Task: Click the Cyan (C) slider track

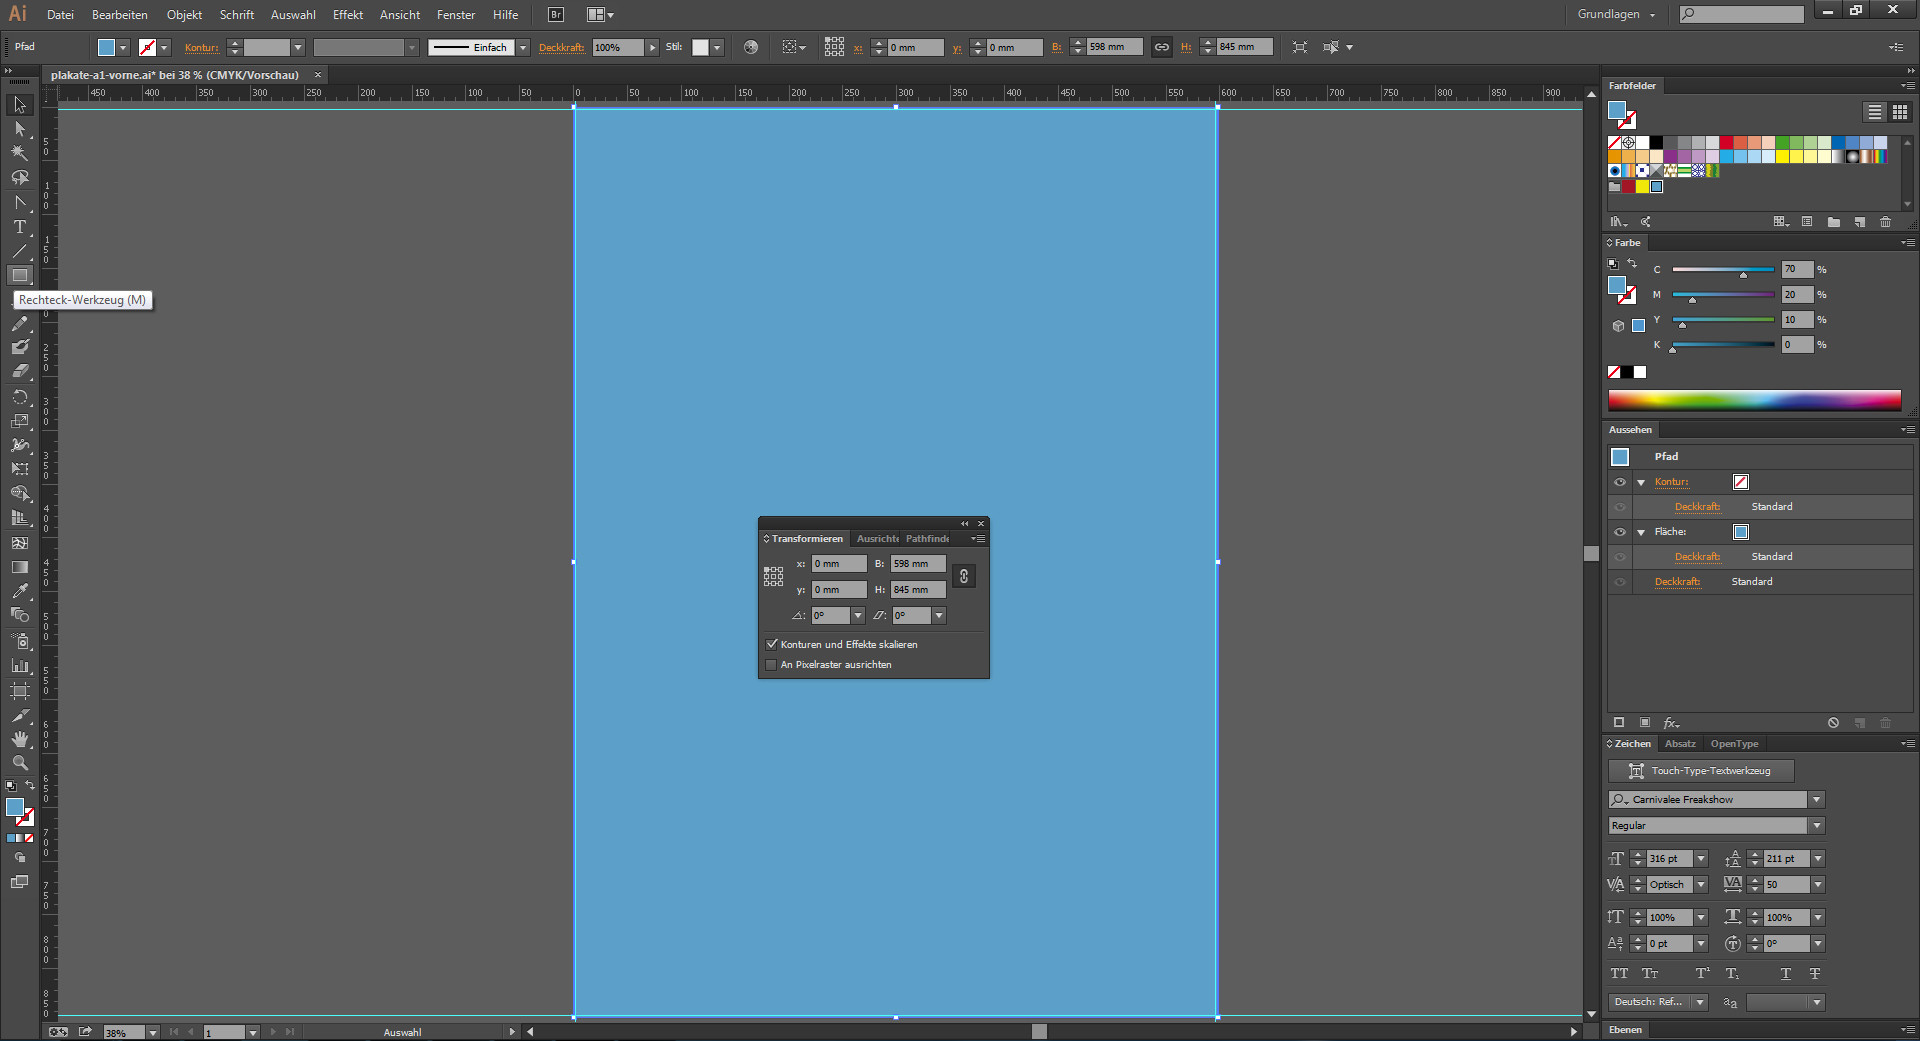Action: coord(1723,269)
